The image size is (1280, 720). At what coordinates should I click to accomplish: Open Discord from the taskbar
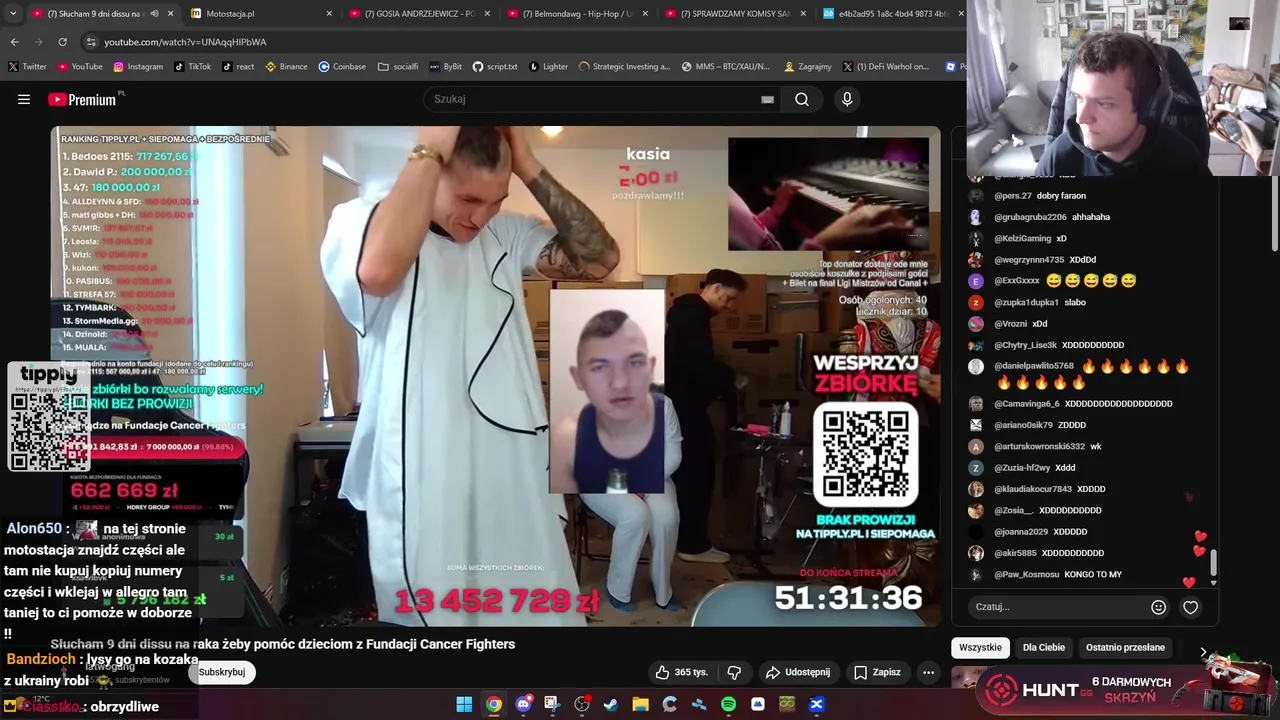(x=523, y=704)
